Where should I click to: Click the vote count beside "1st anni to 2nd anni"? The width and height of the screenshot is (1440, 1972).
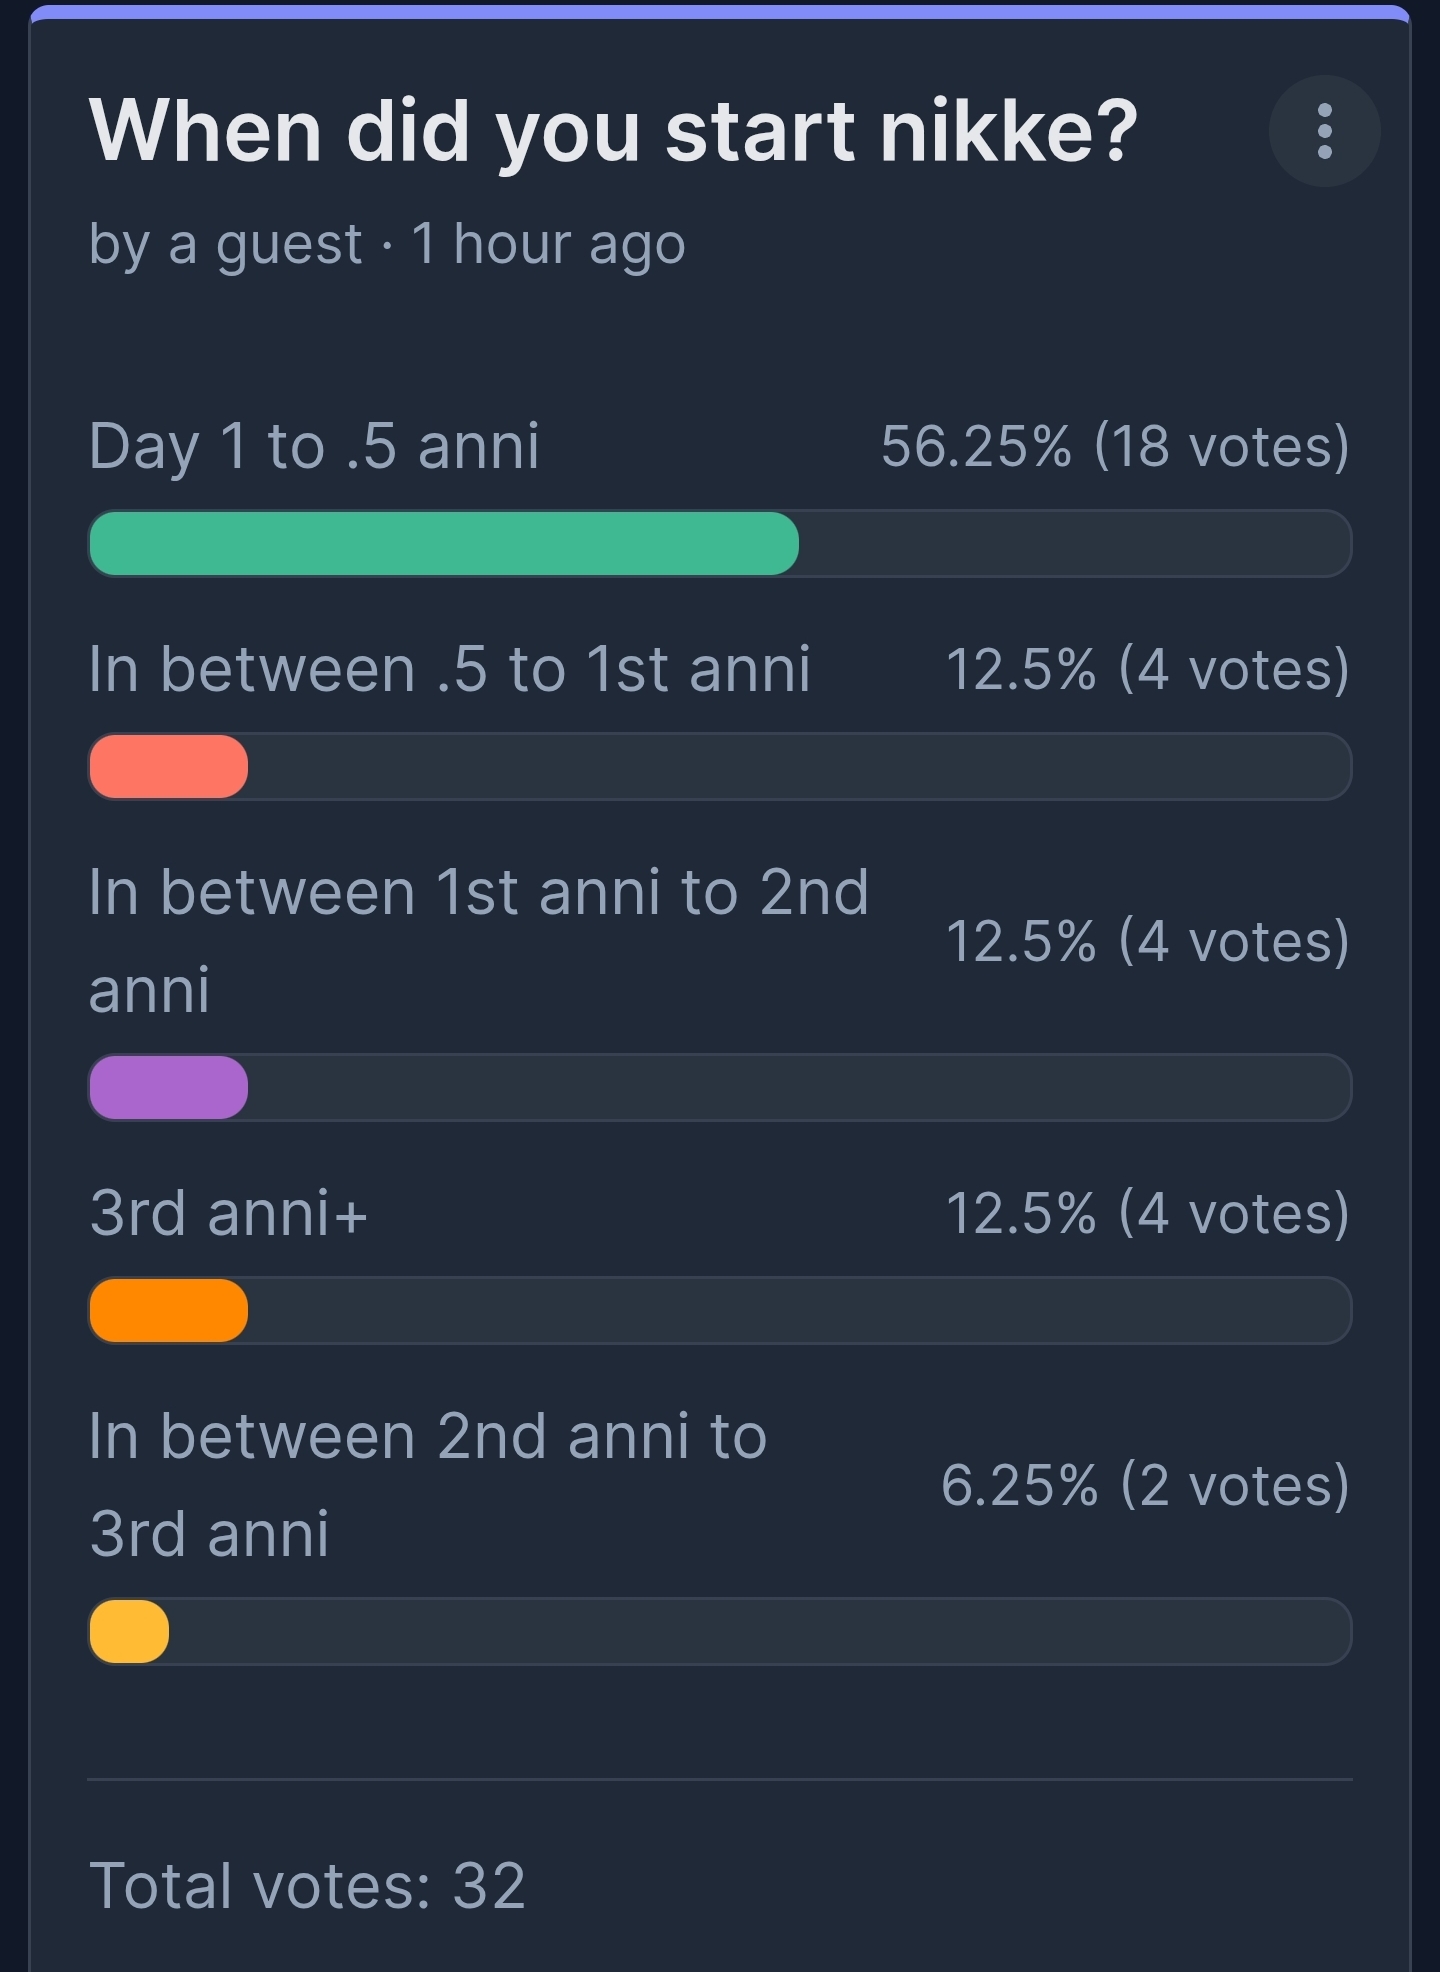tap(1148, 941)
